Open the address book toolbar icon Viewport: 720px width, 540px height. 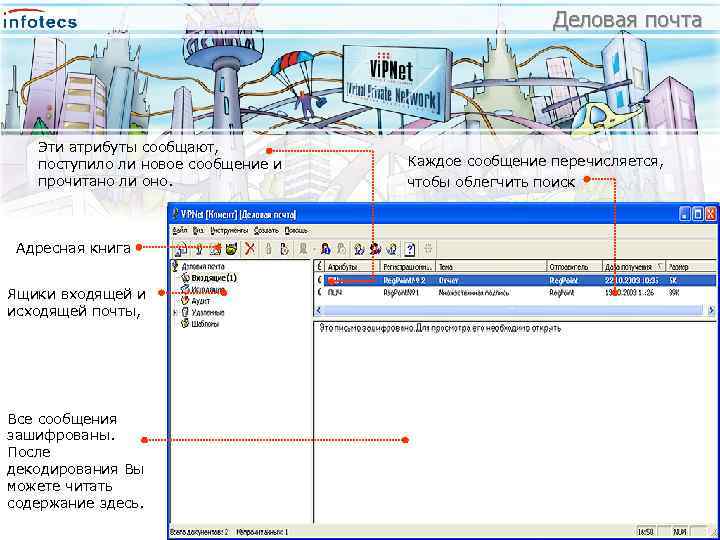(x=217, y=249)
